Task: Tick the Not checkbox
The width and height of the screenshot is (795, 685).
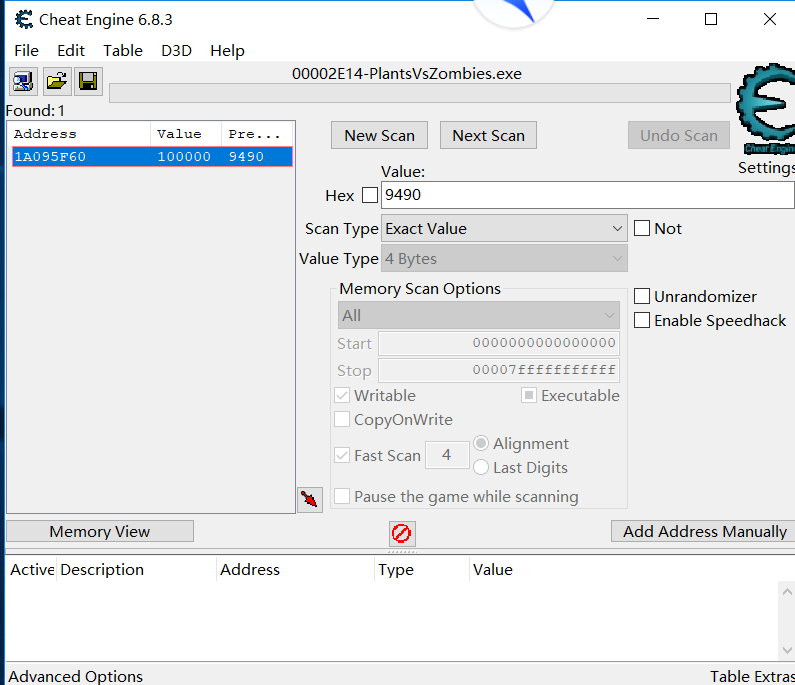Action: coord(642,228)
